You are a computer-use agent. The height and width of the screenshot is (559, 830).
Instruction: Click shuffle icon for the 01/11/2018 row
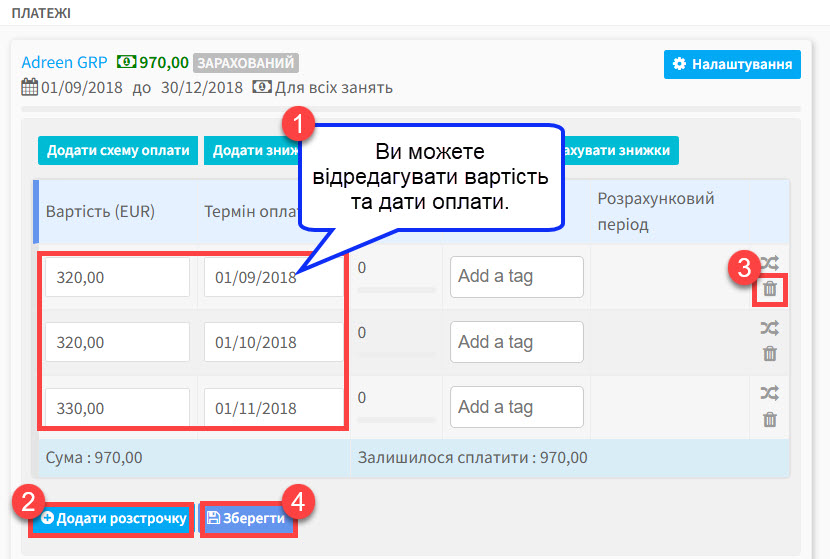tap(769, 393)
